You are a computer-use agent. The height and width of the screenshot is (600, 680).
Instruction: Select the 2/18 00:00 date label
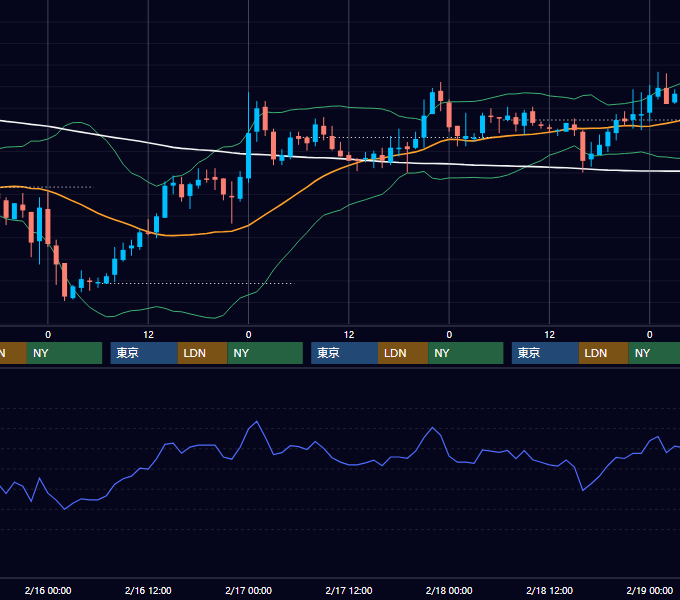click(x=449, y=590)
